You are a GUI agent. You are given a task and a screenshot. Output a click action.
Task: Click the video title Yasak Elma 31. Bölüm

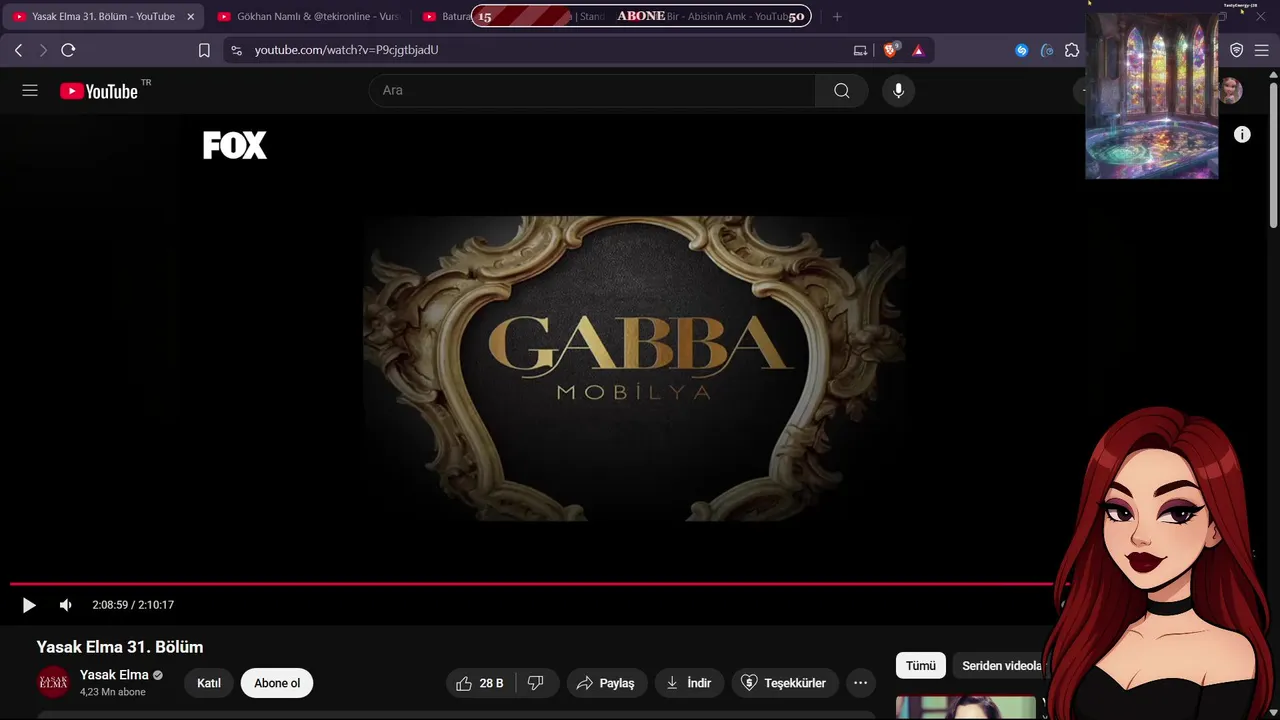[x=120, y=647]
